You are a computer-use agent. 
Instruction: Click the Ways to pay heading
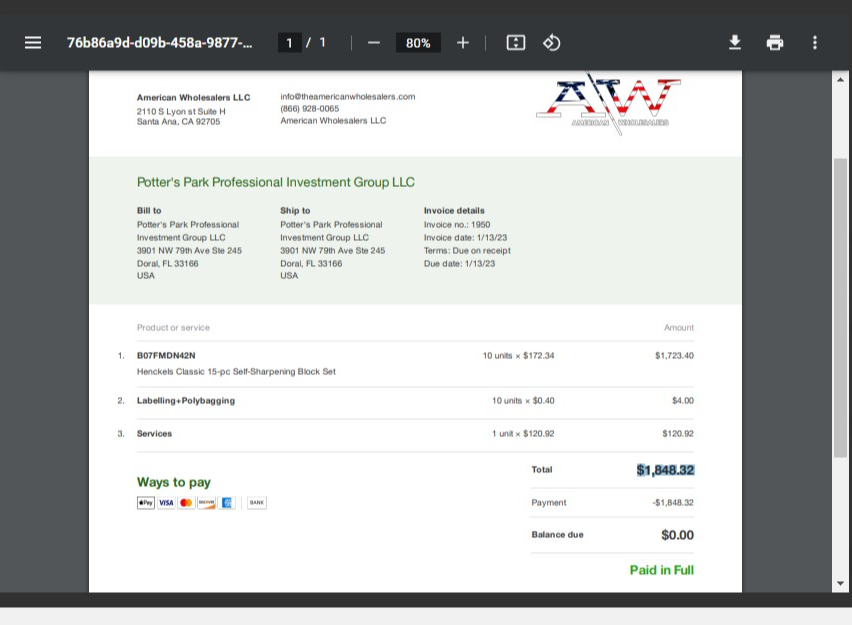174,483
